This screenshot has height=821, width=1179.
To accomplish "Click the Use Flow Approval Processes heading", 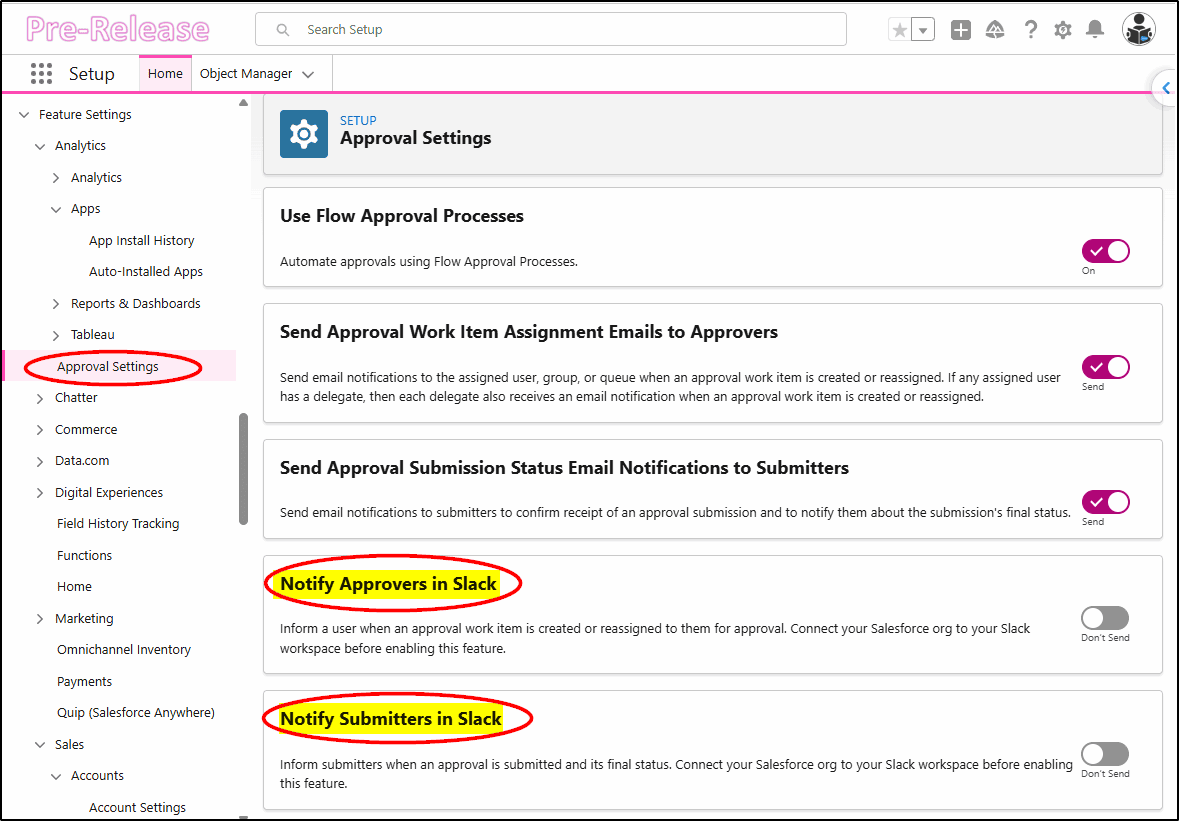I will click(402, 216).
